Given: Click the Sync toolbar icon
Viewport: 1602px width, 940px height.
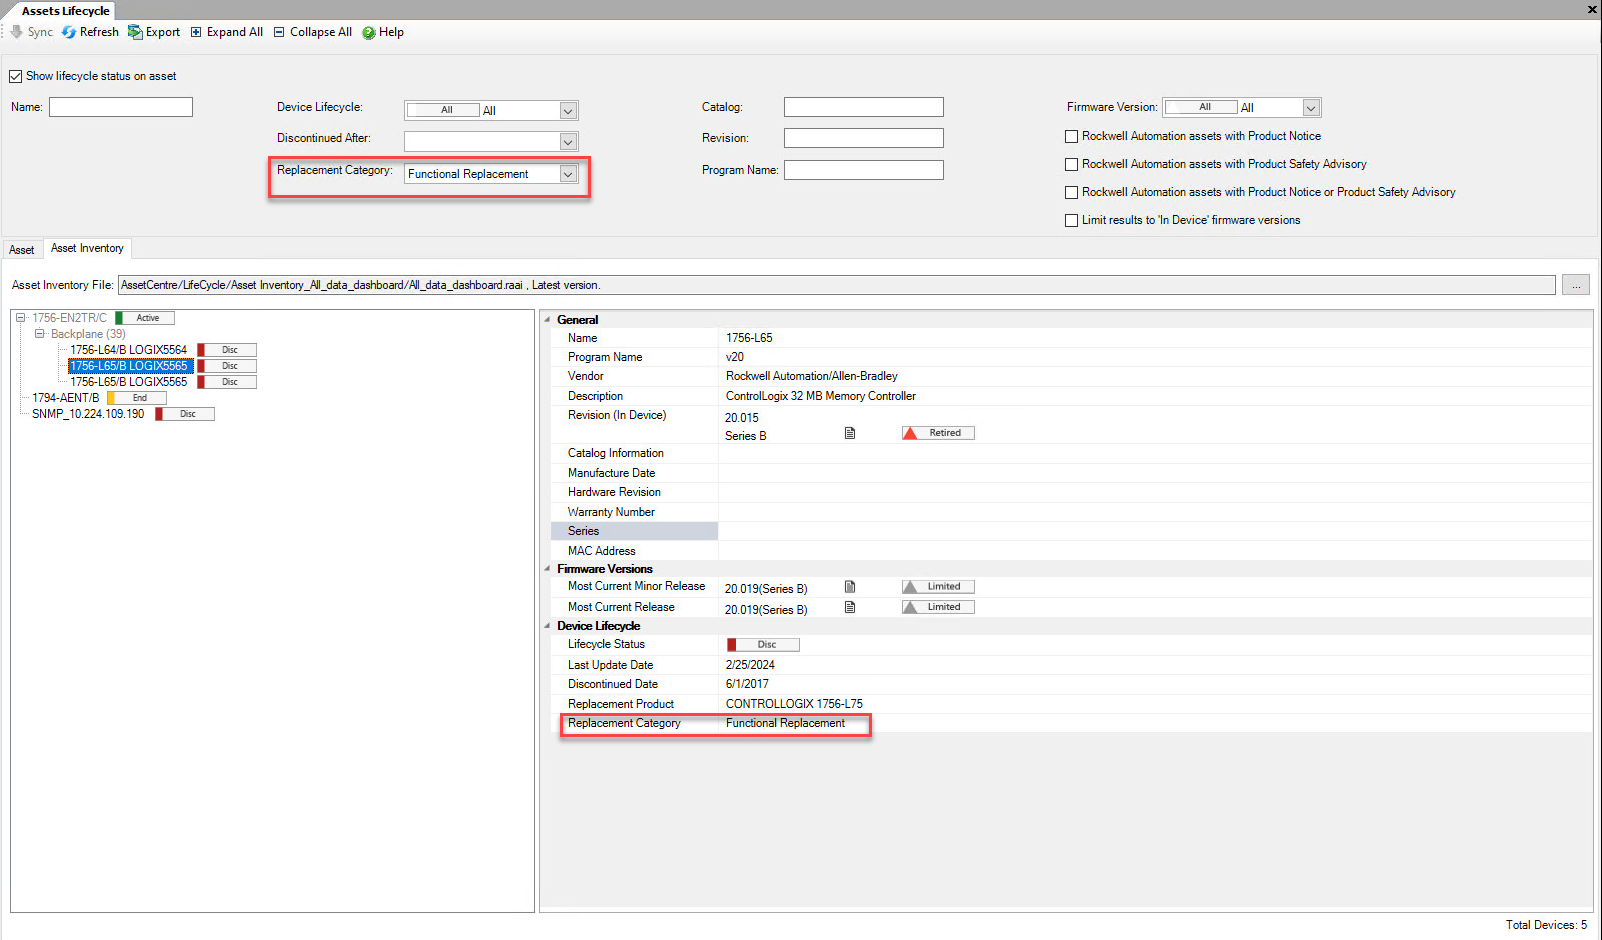Looking at the screenshot, I should [17, 32].
